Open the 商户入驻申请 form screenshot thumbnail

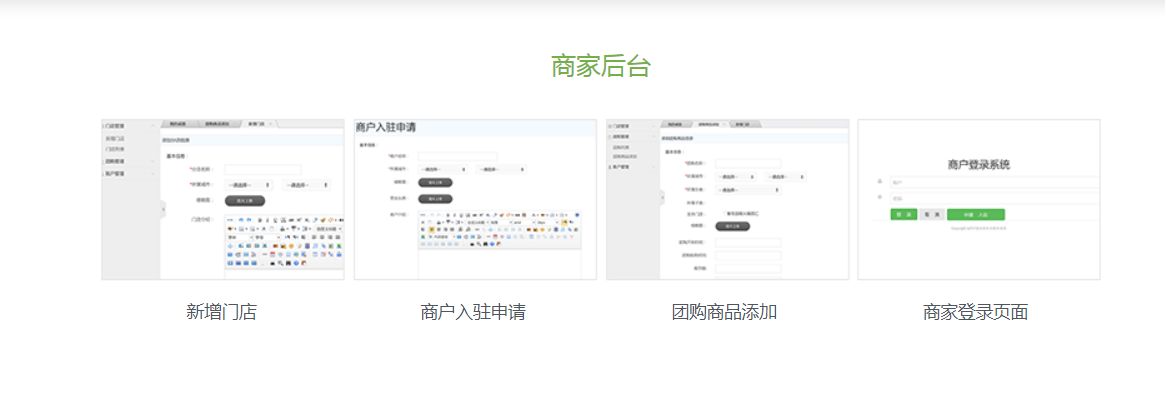coord(475,199)
